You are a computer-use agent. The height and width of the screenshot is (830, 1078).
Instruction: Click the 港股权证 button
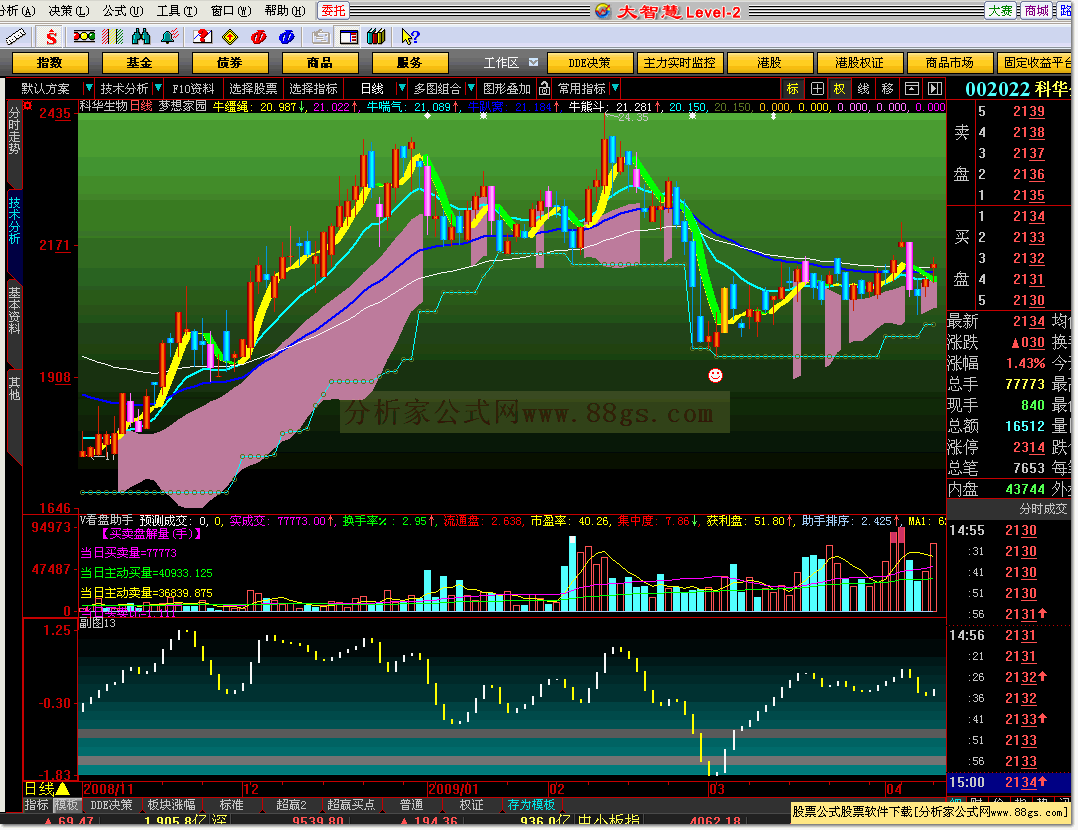pos(859,63)
